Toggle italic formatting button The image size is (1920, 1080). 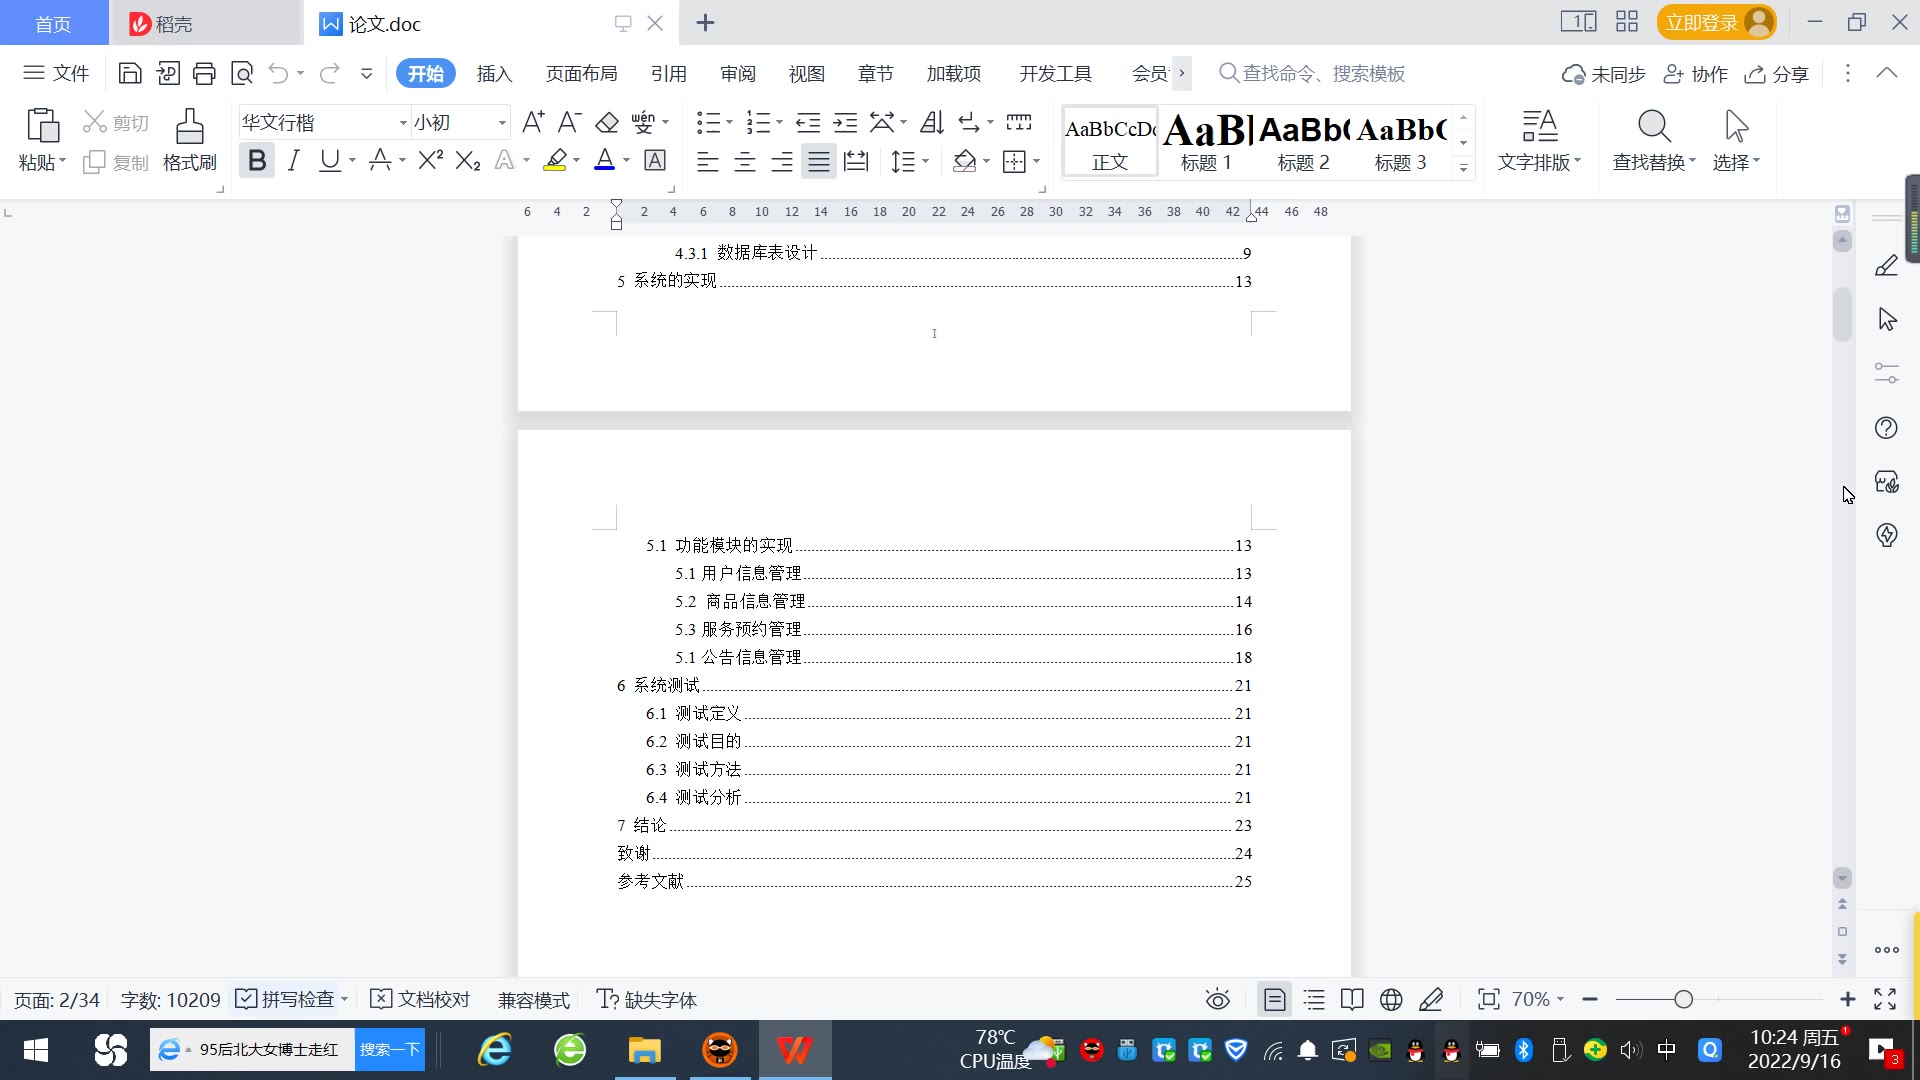click(x=293, y=160)
